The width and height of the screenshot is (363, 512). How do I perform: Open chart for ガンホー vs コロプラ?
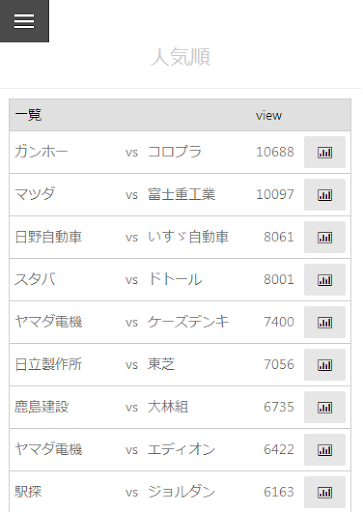(324, 152)
